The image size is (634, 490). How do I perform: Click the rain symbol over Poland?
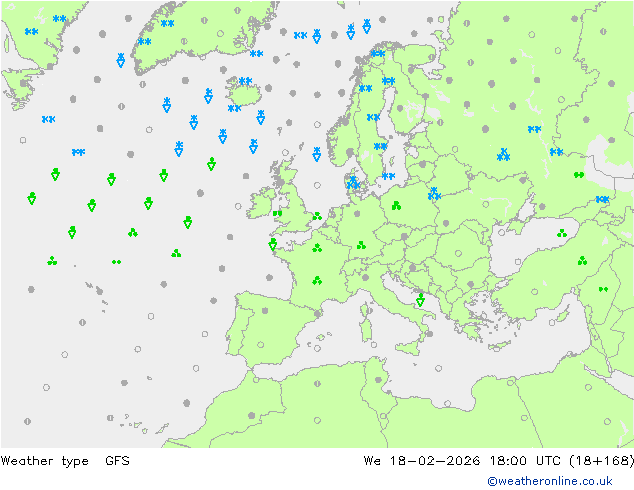click(396, 206)
